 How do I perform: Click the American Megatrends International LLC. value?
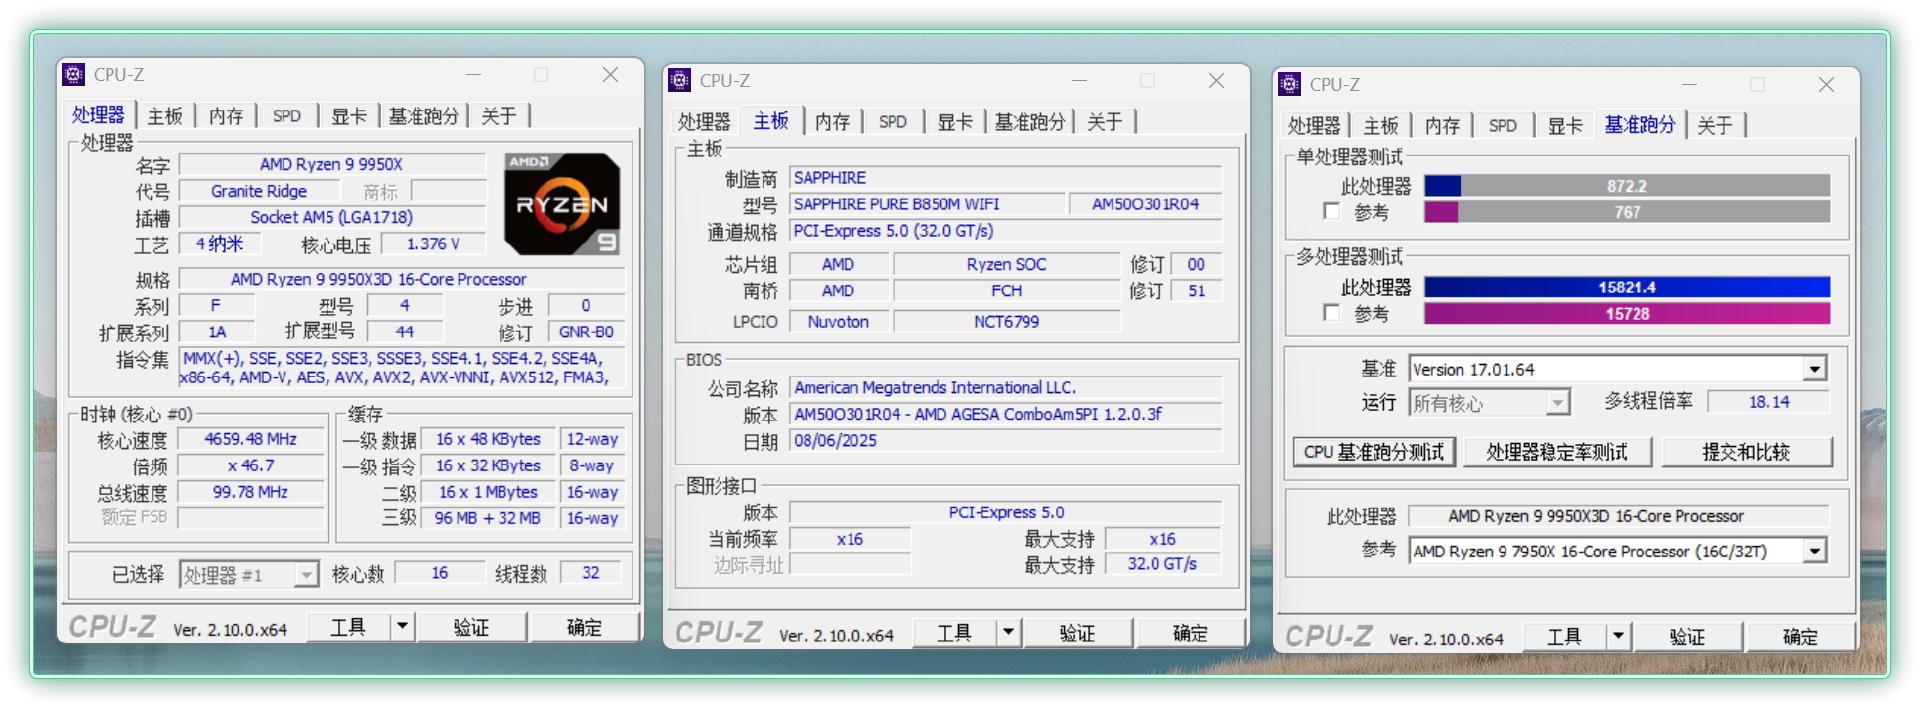[x=1006, y=388]
